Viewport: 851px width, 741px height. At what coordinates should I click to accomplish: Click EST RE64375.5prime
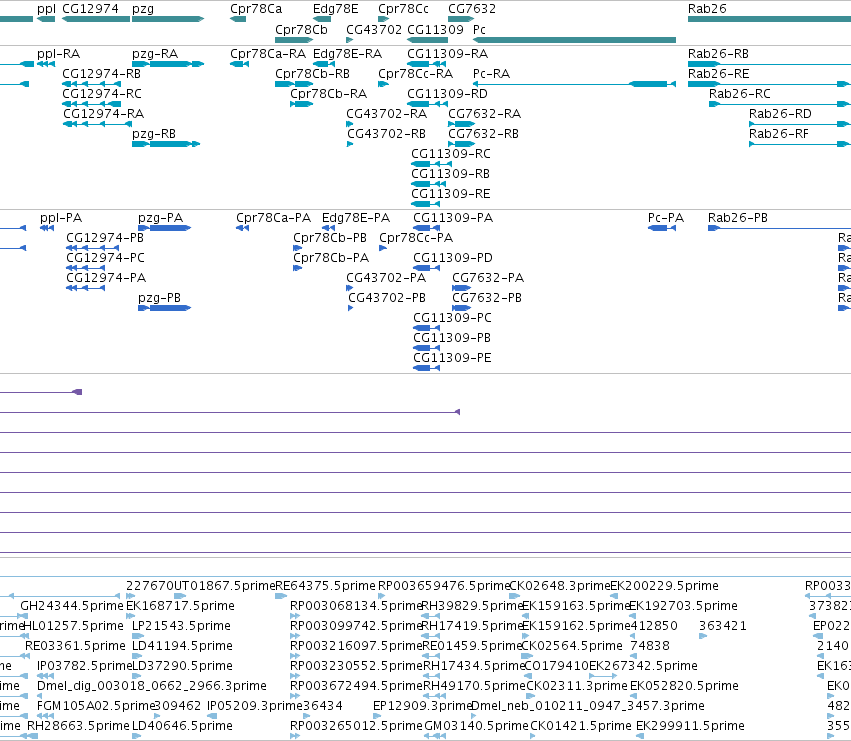pyautogui.click(x=281, y=596)
